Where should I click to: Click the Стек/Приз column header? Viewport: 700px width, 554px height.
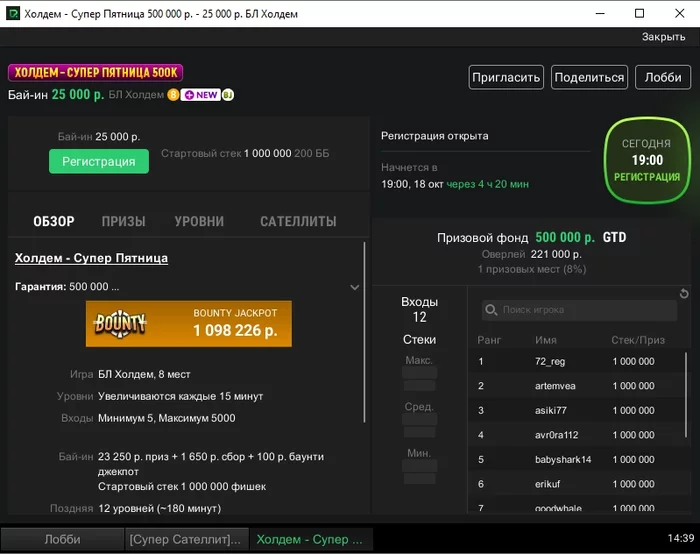click(x=638, y=340)
